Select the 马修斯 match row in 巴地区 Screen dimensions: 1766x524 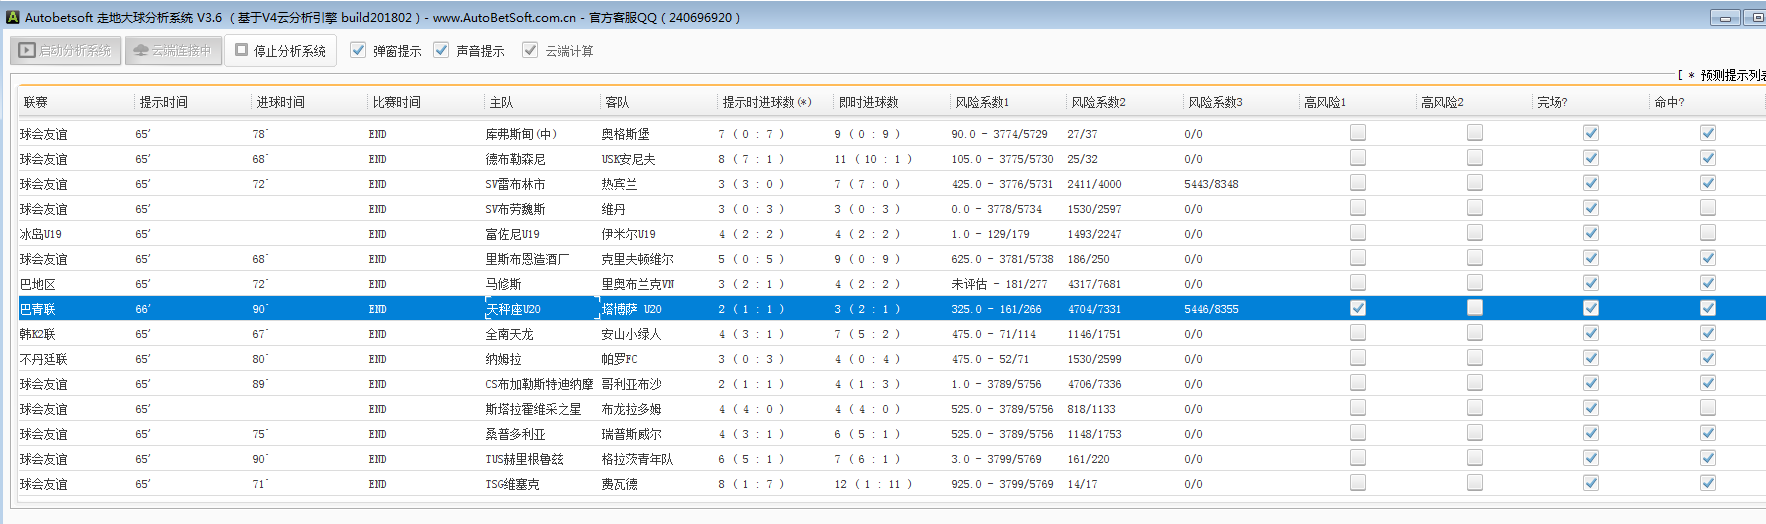point(503,284)
